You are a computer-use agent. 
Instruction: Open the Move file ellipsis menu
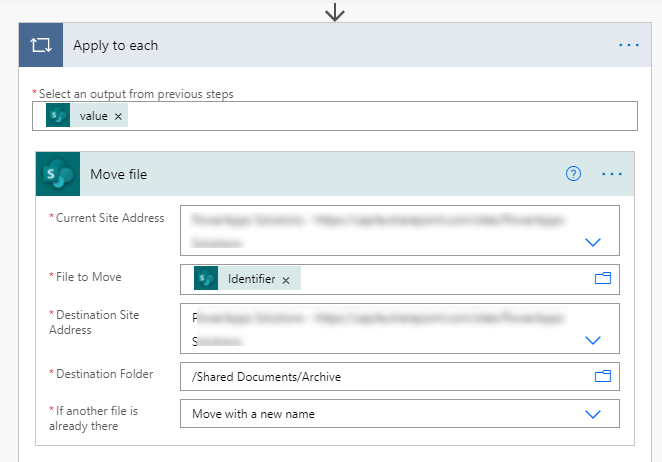[612, 174]
